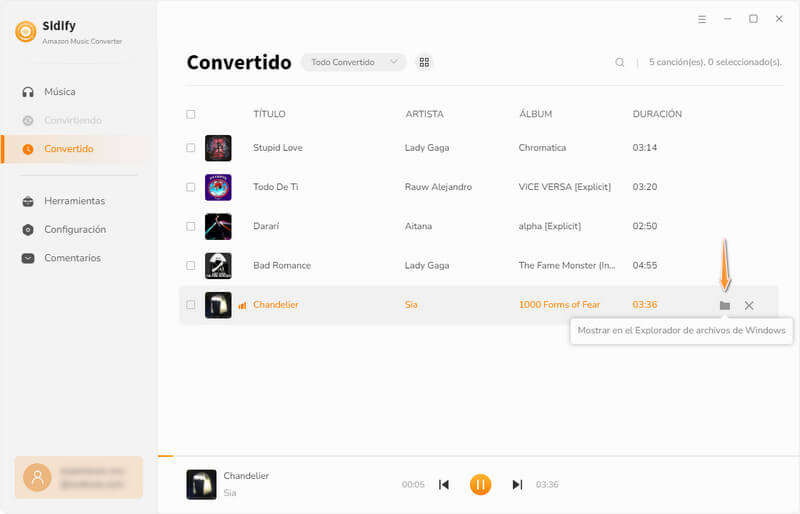Click the headphones icon beside Música
Viewport: 800px width, 514px height.
pos(28,92)
